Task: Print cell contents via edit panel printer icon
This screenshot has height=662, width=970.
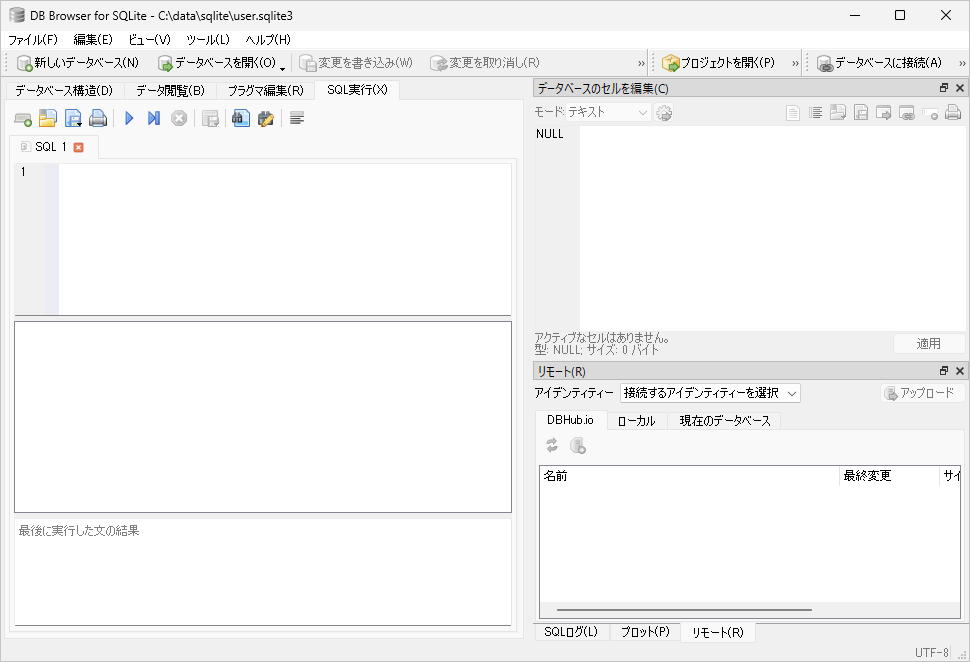Action: (x=951, y=112)
